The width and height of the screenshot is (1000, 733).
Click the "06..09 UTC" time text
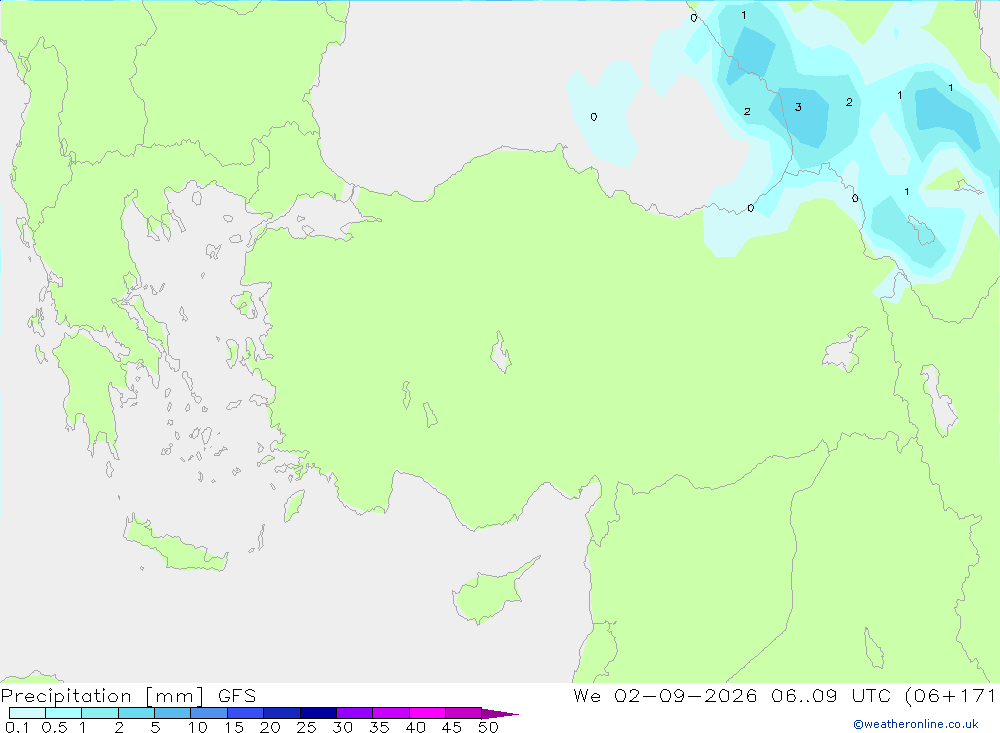coord(830,695)
